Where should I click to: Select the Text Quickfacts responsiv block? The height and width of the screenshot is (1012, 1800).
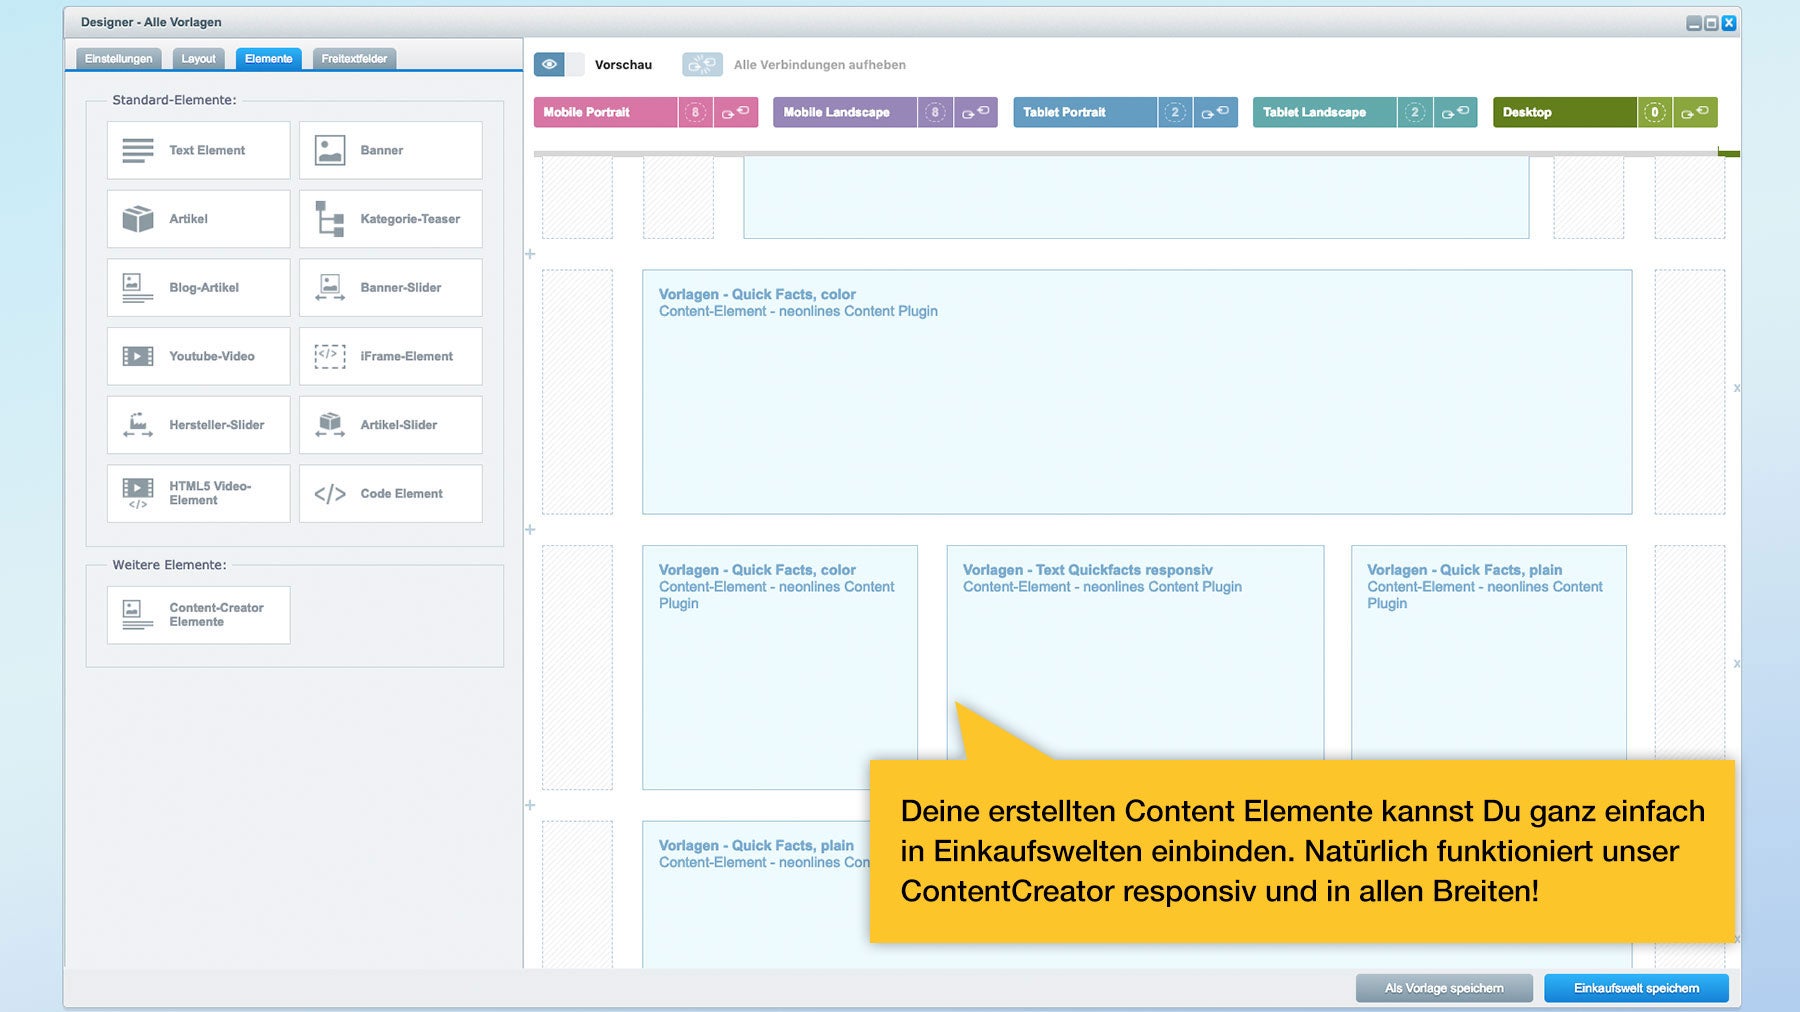pos(1135,652)
